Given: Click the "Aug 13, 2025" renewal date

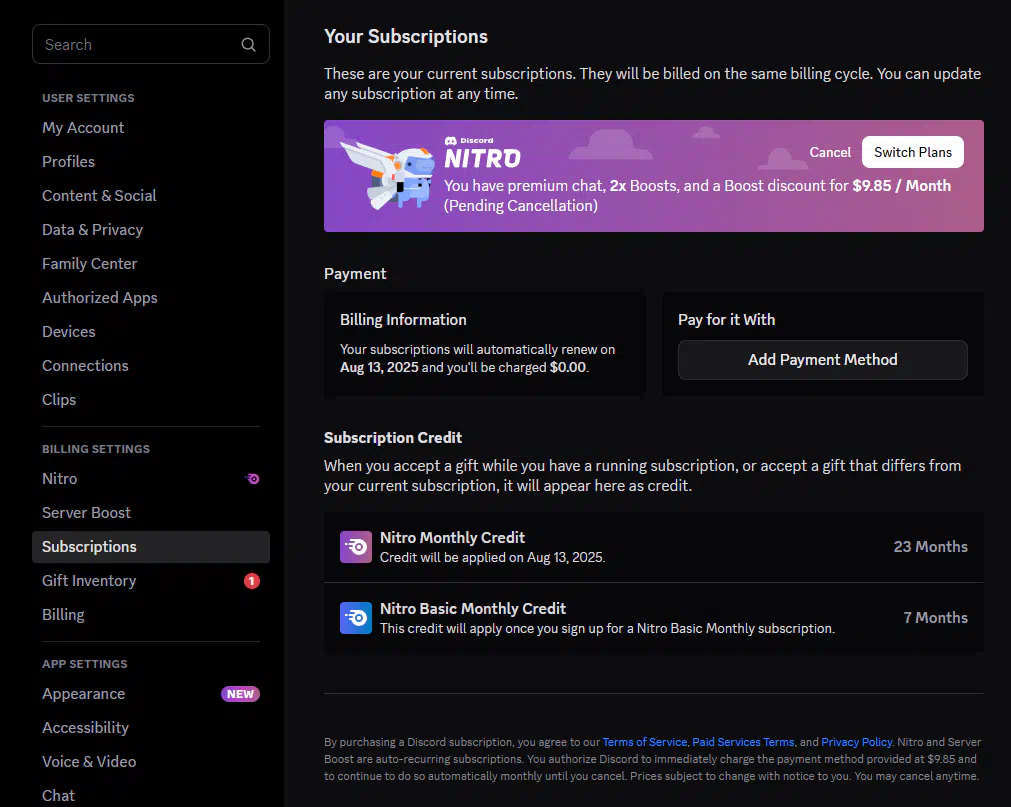Looking at the screenshot, I should coord(379,367).
